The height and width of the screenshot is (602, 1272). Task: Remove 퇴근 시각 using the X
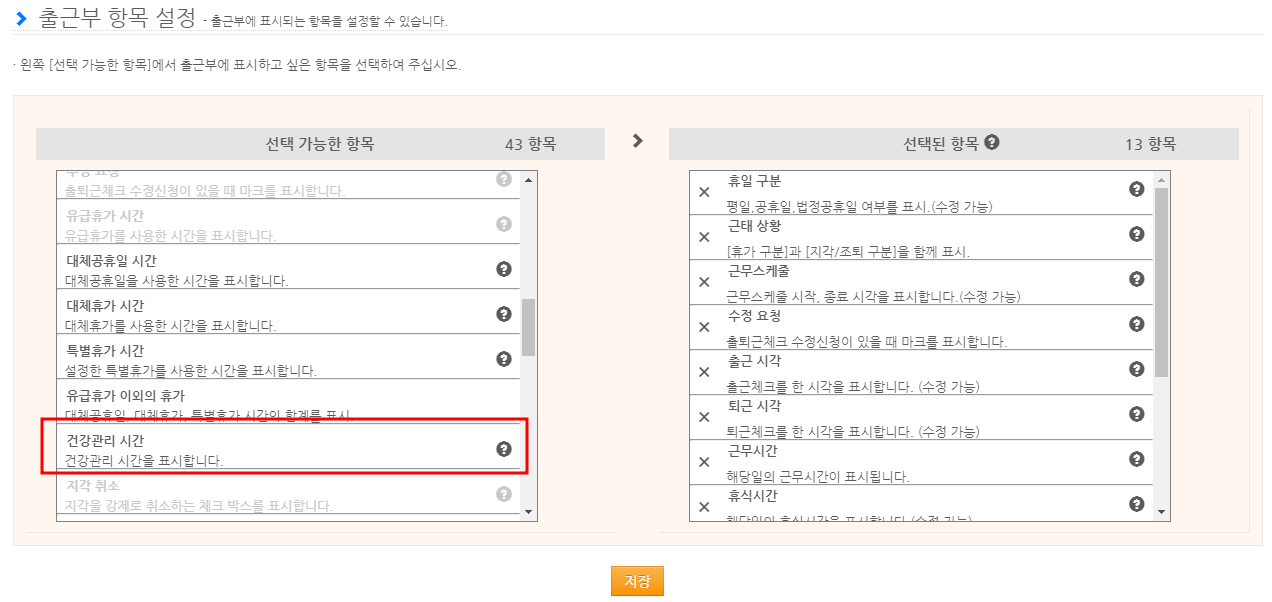[x=704, y=417]
